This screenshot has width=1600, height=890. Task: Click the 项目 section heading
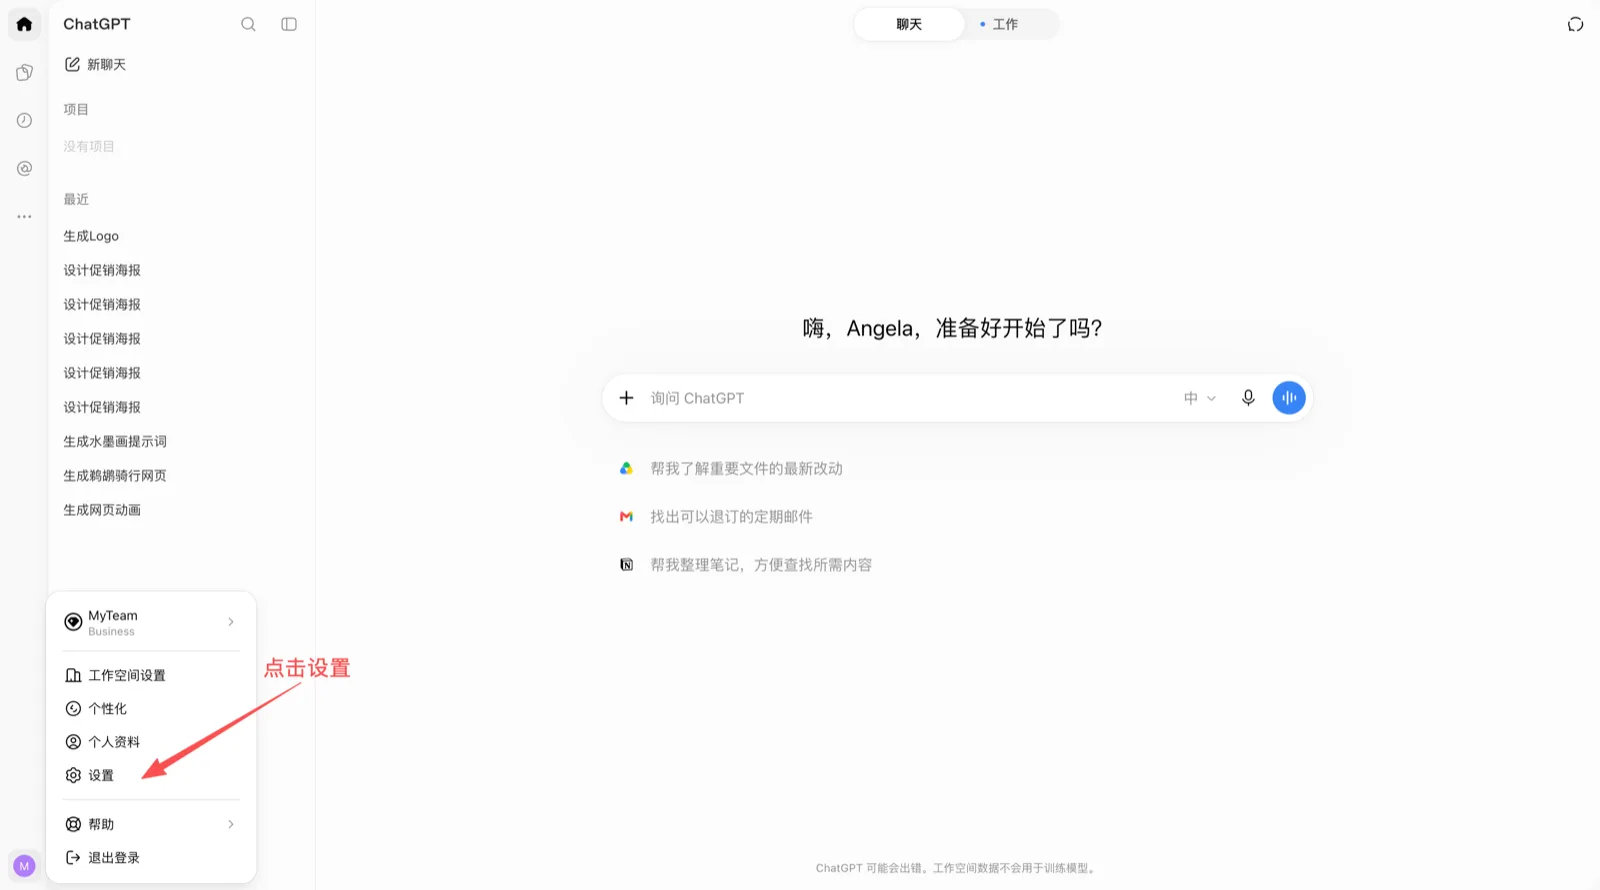[76, 109]
